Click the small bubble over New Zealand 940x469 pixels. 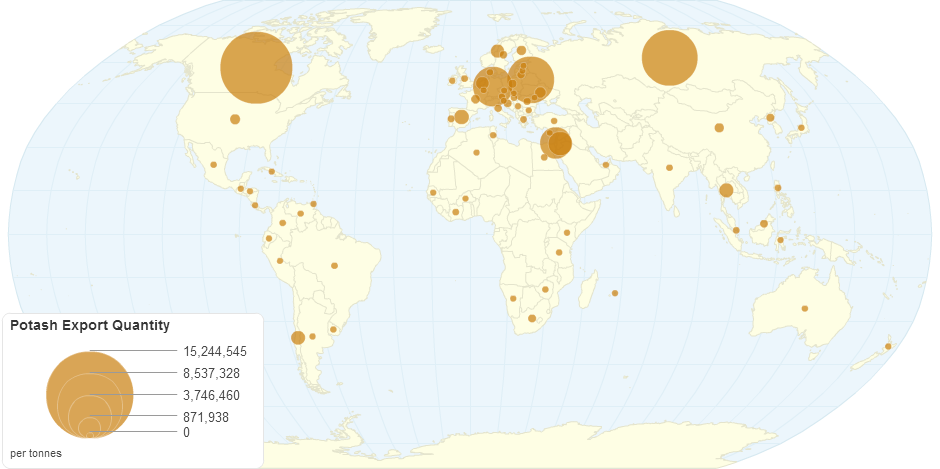coord(888,347)
